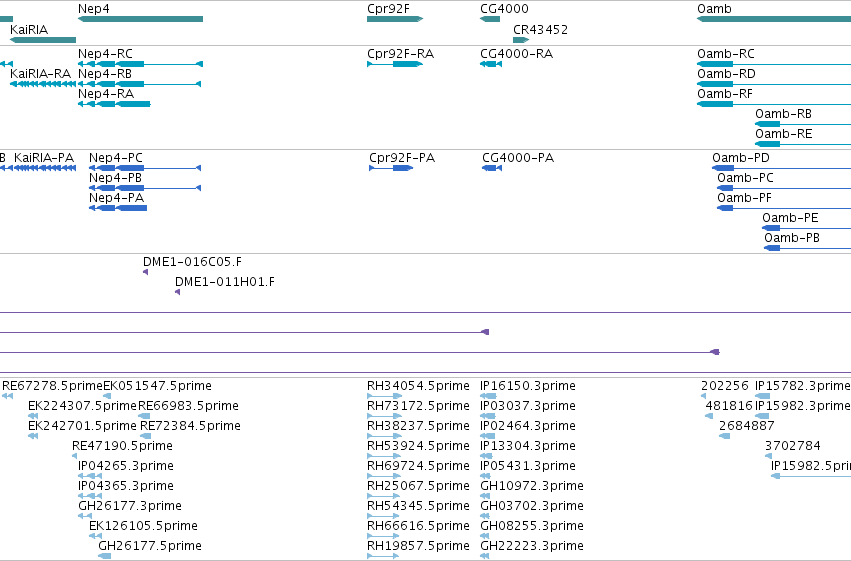Screen dimensions: 851x561
Task: Click feature 2684887
Action: [725, 436]
